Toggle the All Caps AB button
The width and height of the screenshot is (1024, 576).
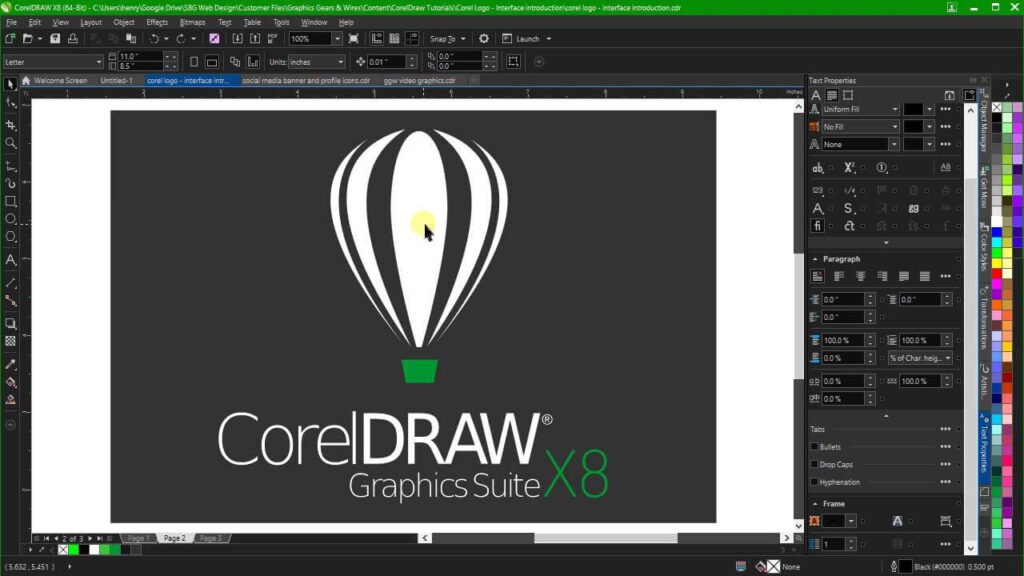(x=946, y=168)
